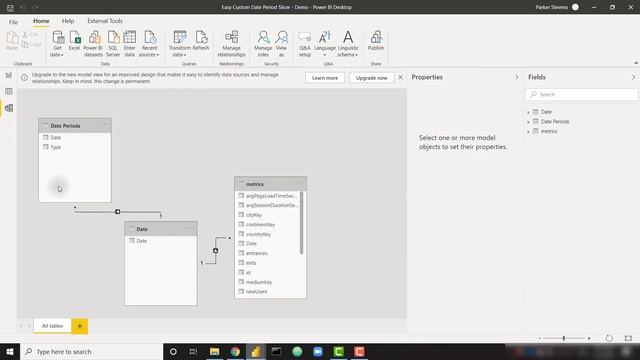Open the Help tab

(x=68, y=21)
